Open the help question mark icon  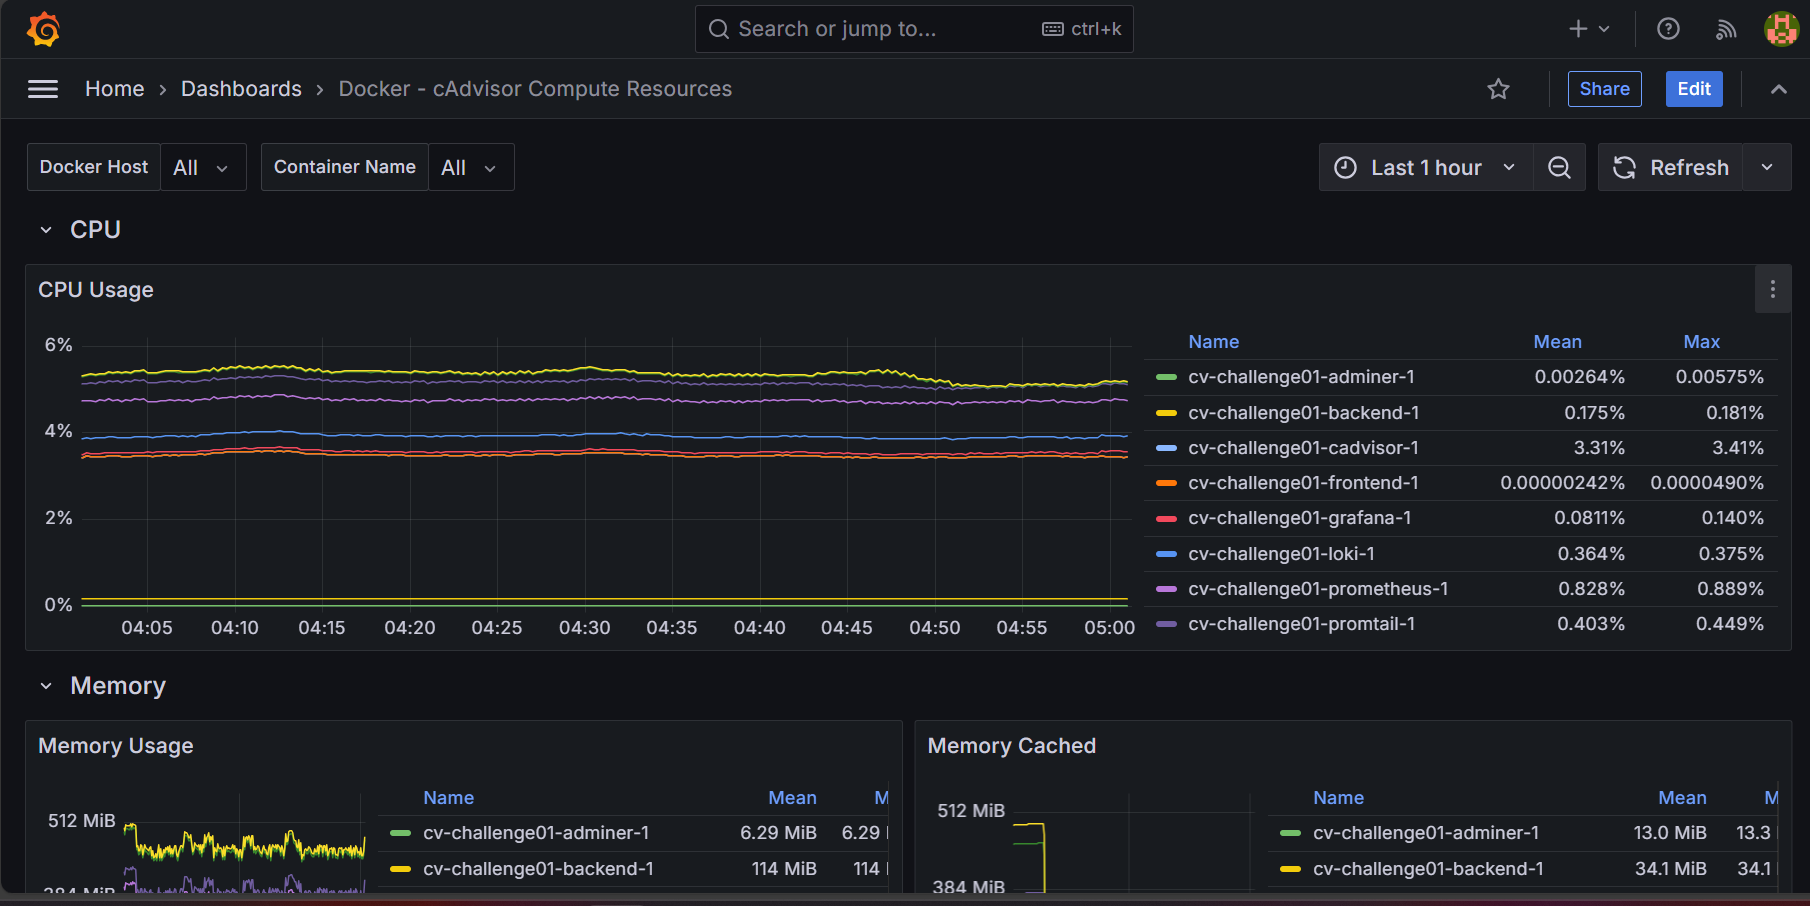point(1668,29)
